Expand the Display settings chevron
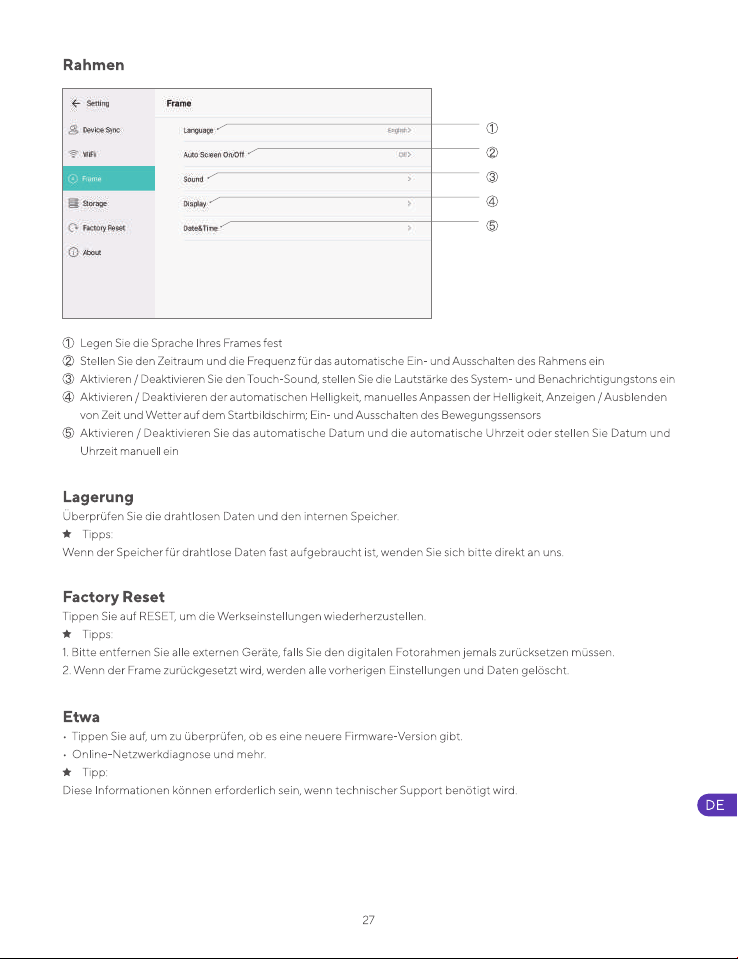Image resolution: width=738 pixels, height=959 pixels. pos(409,204)
